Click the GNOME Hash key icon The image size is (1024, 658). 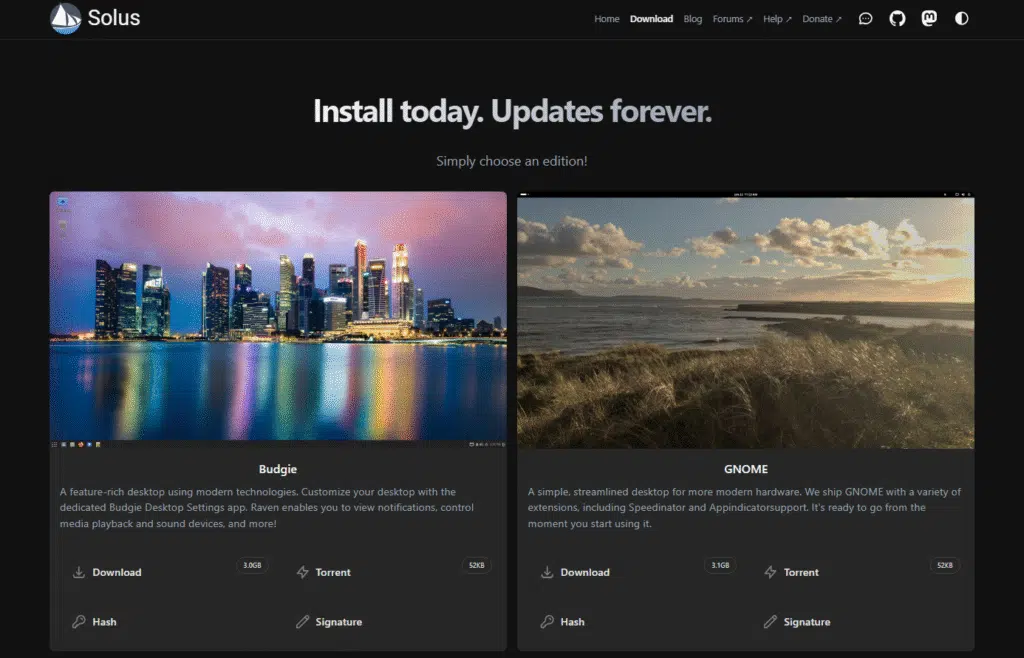click(547, 622)
